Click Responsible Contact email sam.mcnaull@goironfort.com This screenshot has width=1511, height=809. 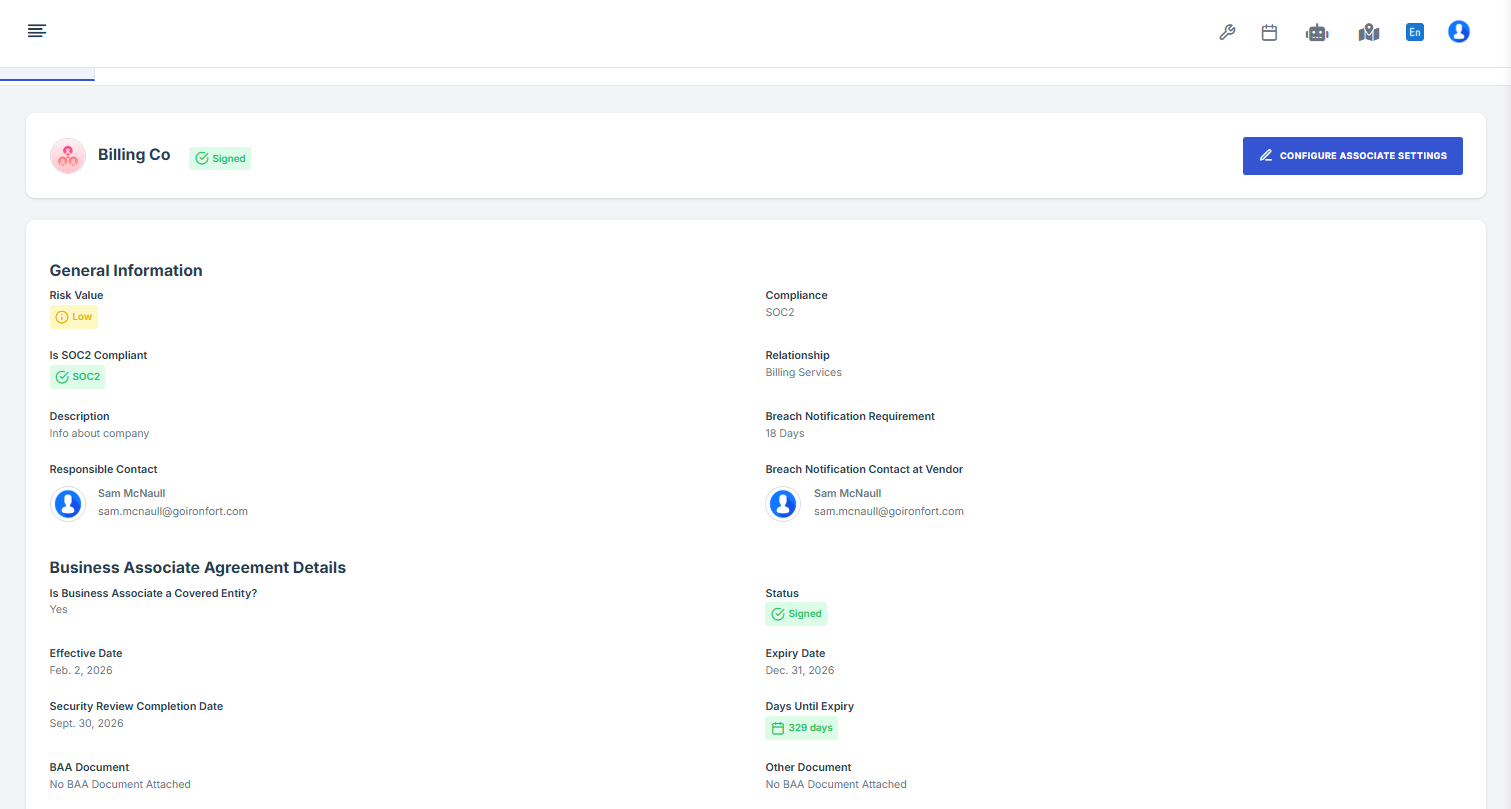click(172, 511)
